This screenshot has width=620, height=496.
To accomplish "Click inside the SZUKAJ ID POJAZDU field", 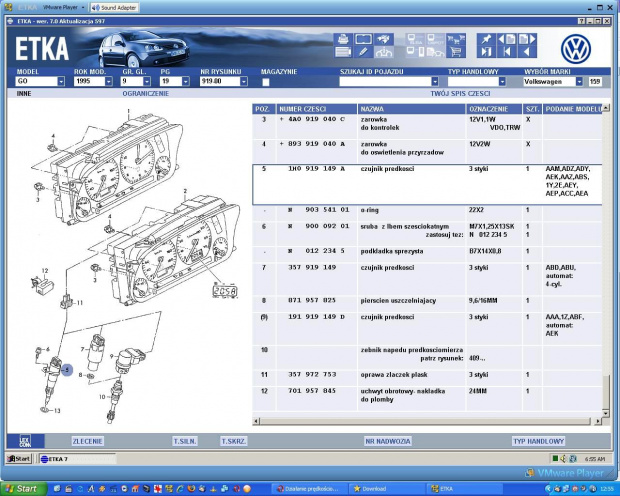I will tap(385, 81).
